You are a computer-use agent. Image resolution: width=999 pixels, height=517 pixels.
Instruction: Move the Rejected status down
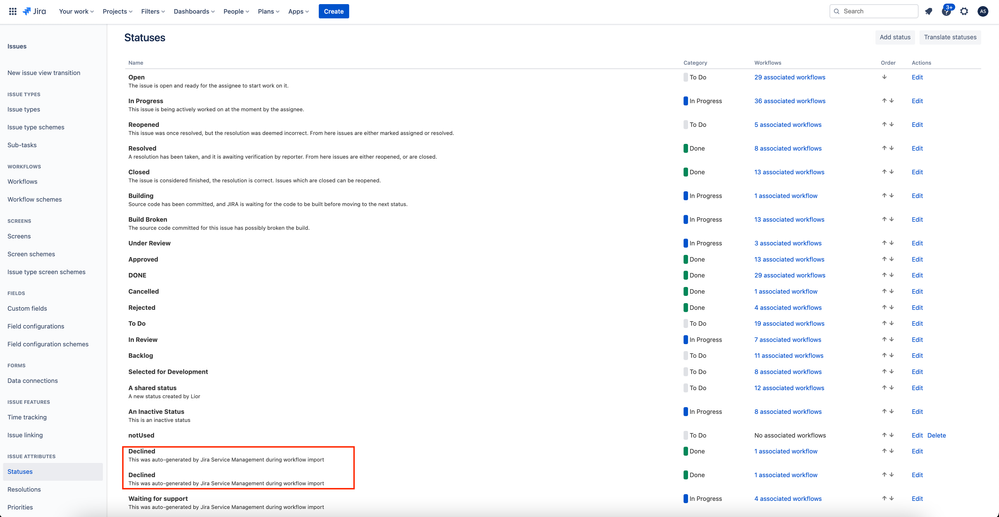(891, 307)
